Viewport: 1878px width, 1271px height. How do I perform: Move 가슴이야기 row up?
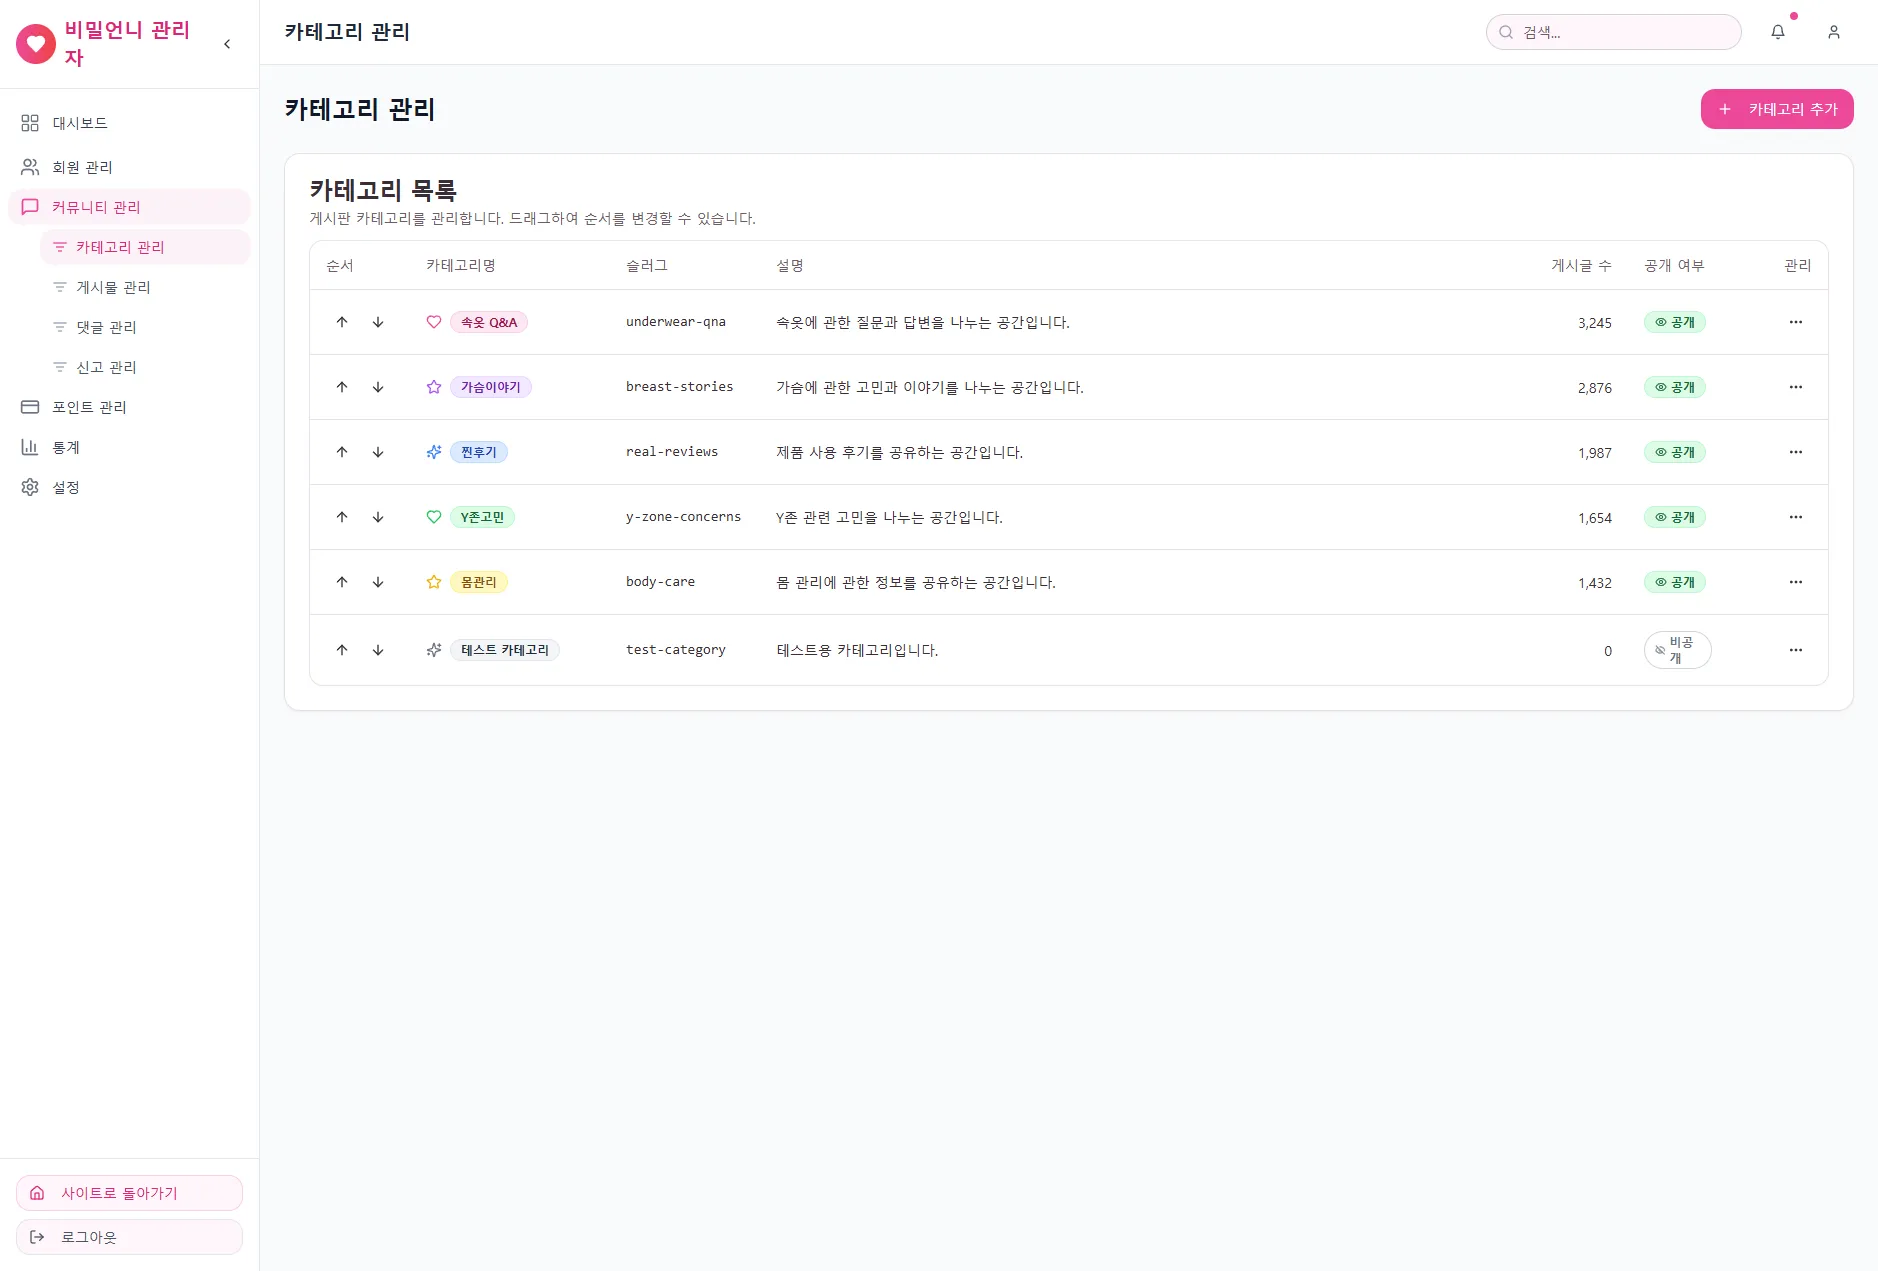pyautogui.click(x=342, y=387)
